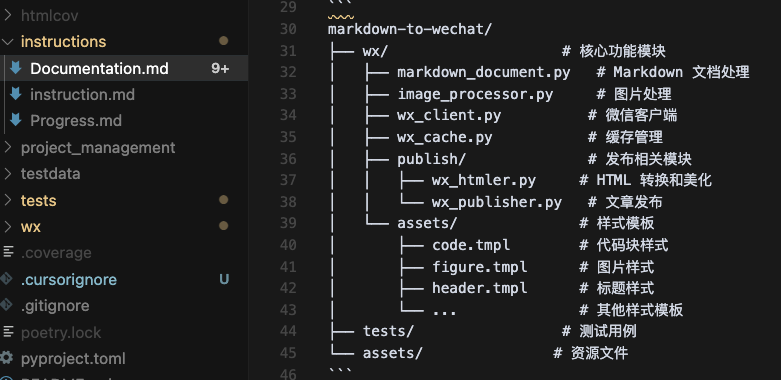Click the modified dot beside instructions folder
Viewport: 781px width, 380px height.
pos(224,41)
